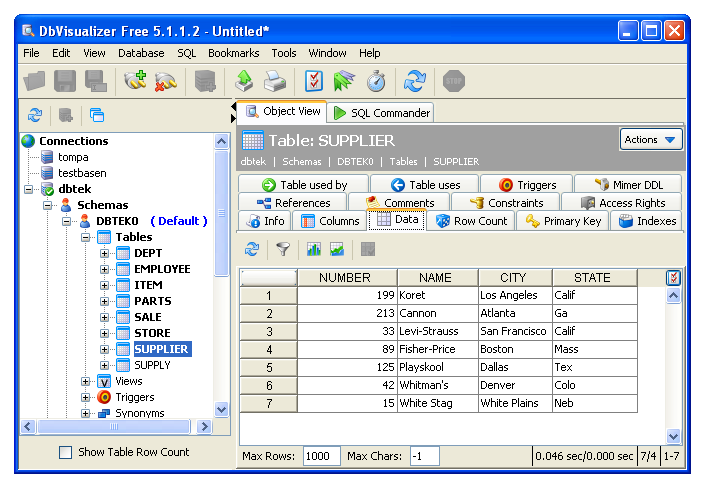The image size is (709, 487).
Task: Open the Indexes tab
Action: 647,221
